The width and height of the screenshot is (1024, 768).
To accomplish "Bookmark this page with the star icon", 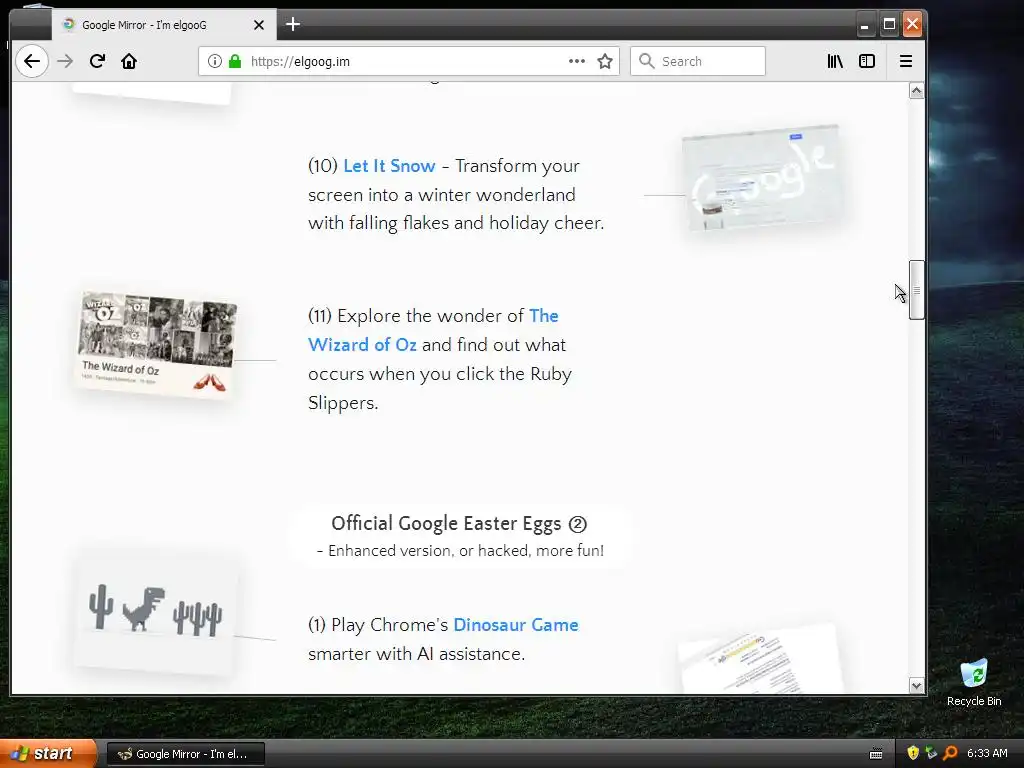I will (x=605, y=61).
